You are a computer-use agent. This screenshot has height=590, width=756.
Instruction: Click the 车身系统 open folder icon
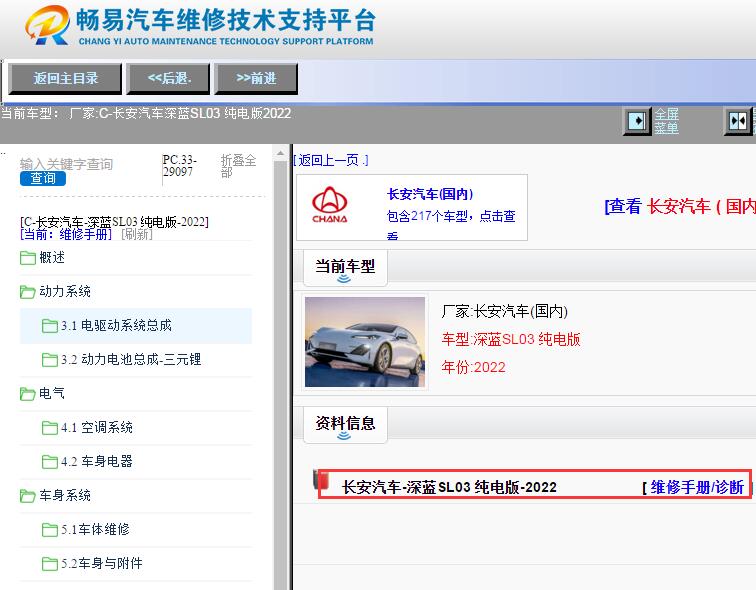coord(27,496)
